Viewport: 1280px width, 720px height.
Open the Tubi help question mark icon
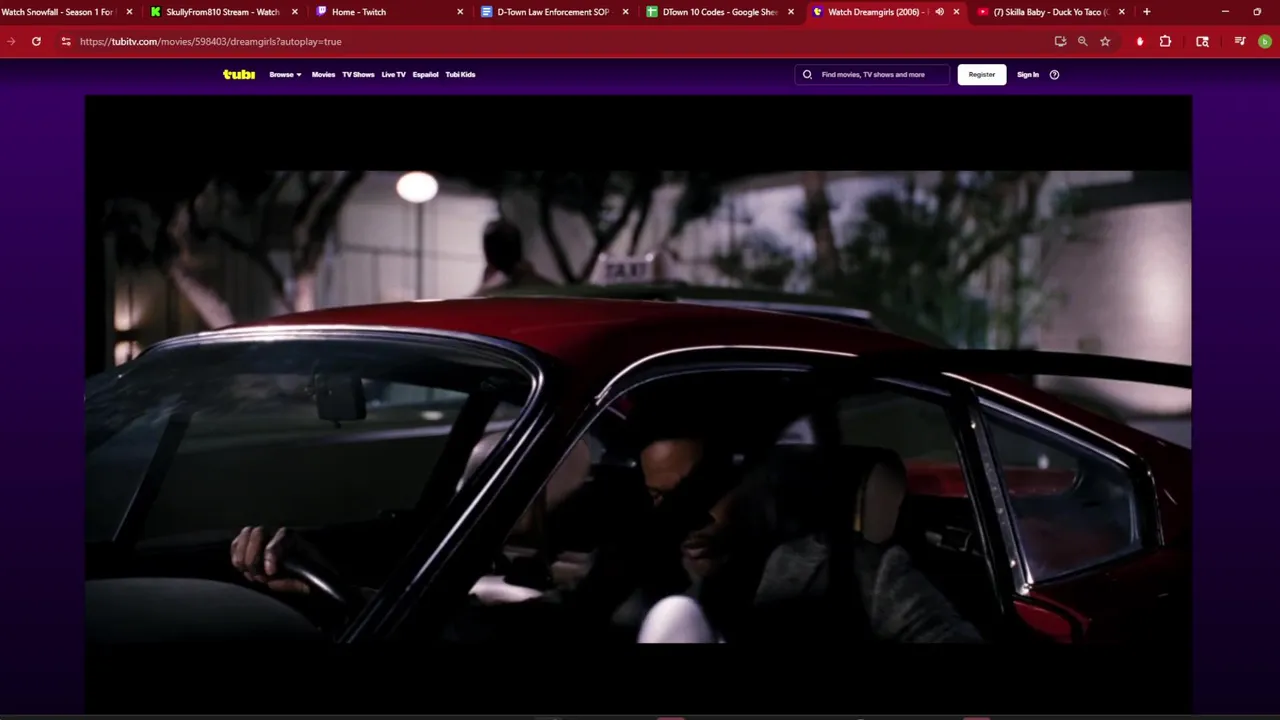(1054, 74)
